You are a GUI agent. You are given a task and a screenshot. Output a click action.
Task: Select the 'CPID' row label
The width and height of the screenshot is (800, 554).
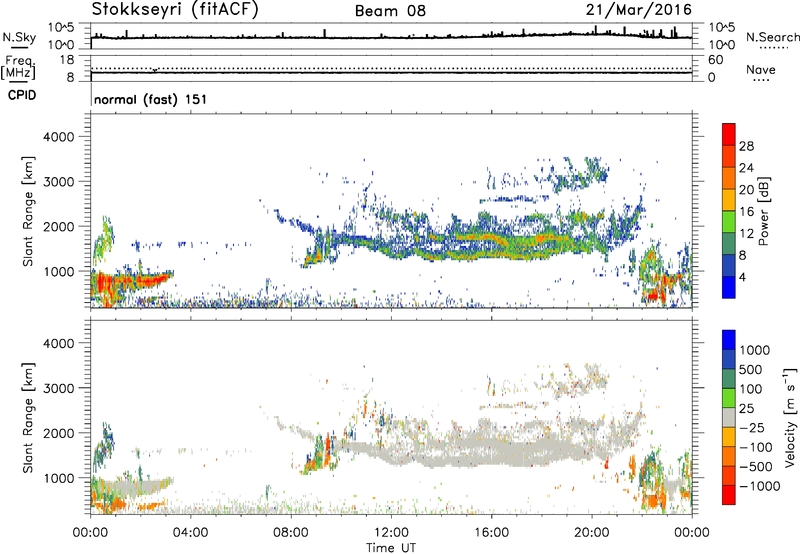tap(22, 95)
